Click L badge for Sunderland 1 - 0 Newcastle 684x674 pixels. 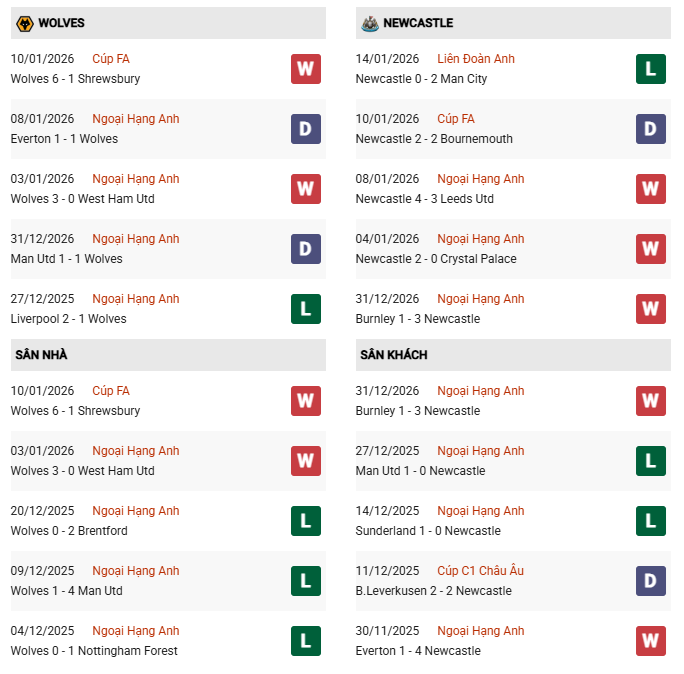point(651,521)
